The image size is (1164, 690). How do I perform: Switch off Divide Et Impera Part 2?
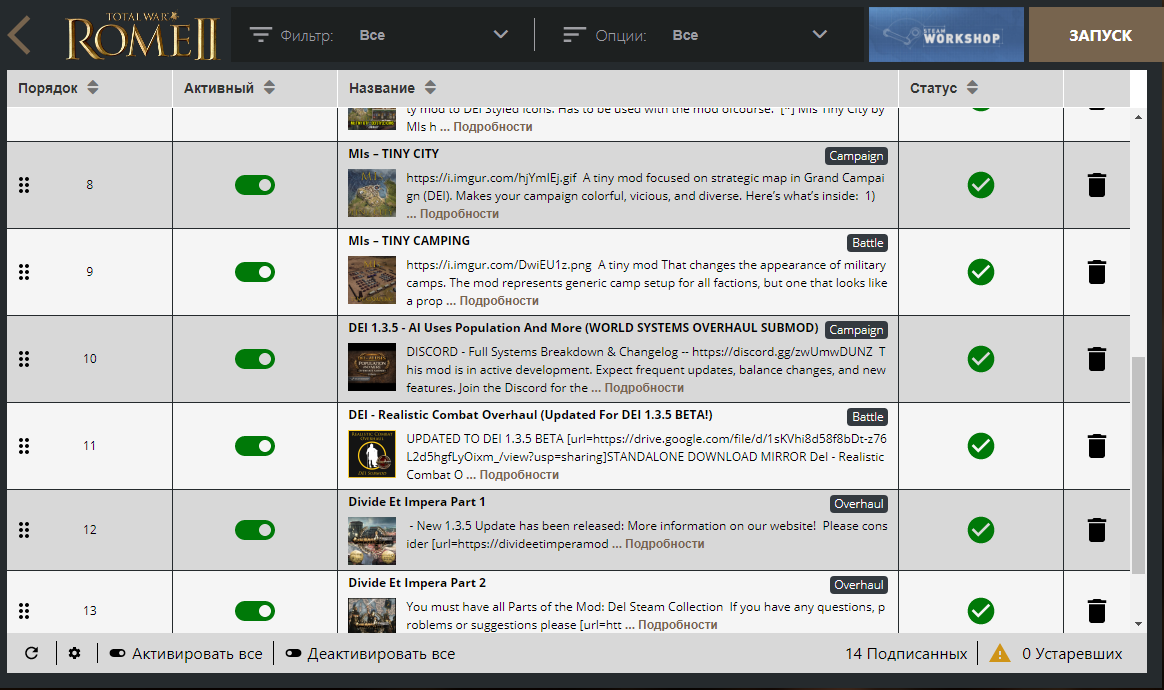click(x=255, y=611)
